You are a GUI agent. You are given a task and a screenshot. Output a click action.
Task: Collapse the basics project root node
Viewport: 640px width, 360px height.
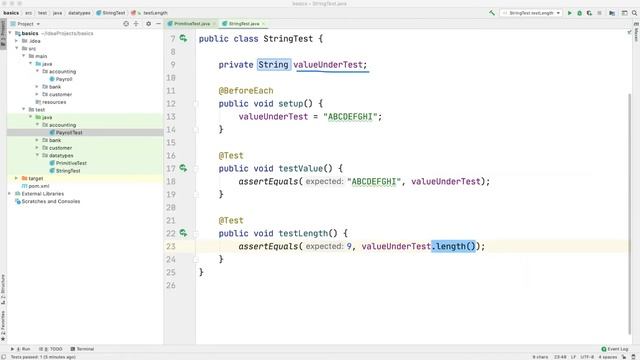tap(10, 33)
